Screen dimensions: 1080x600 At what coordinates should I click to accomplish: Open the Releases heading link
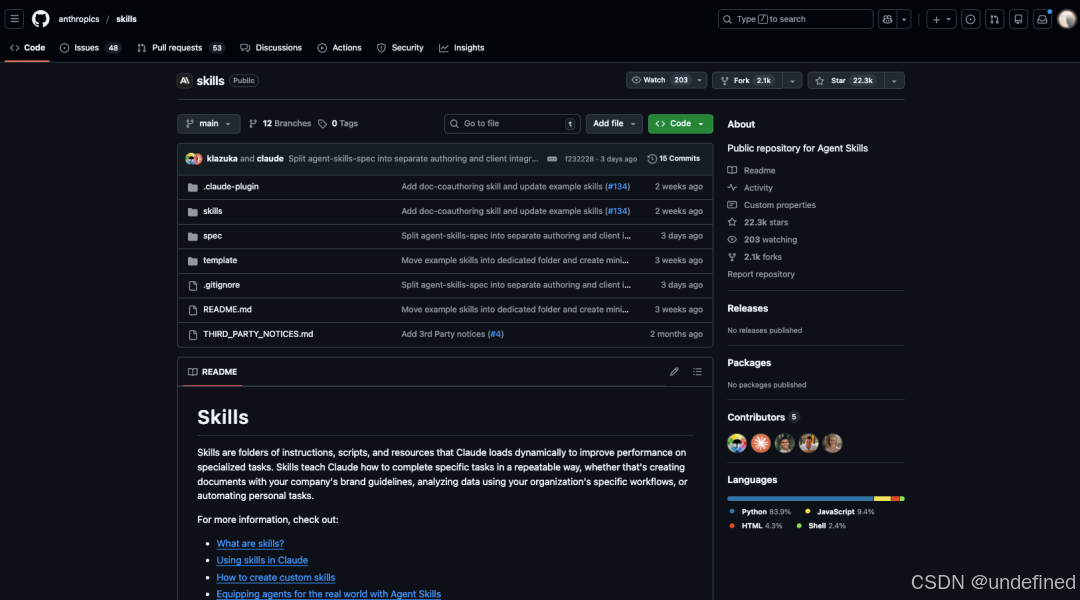click(x=747, y=309)
